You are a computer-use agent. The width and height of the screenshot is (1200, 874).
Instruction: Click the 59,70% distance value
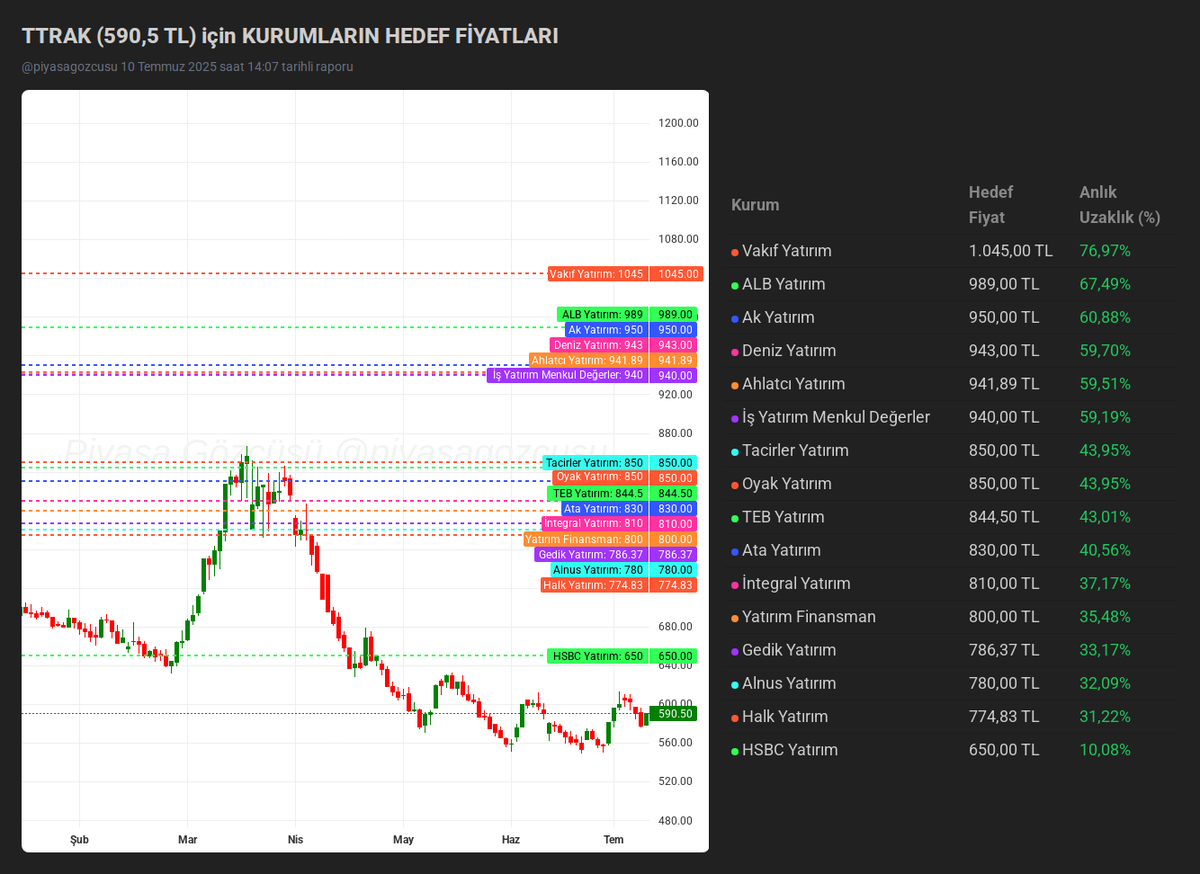[1105, 351]
